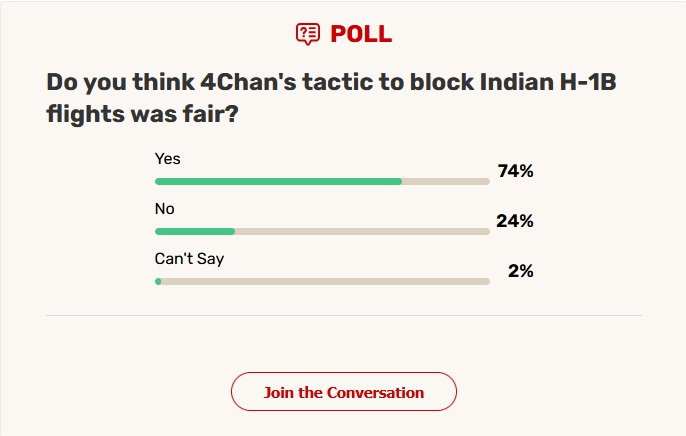Viewport: 686px width, 436px height.
Task: Click the 74% result value
Action: tap(515, 171)
